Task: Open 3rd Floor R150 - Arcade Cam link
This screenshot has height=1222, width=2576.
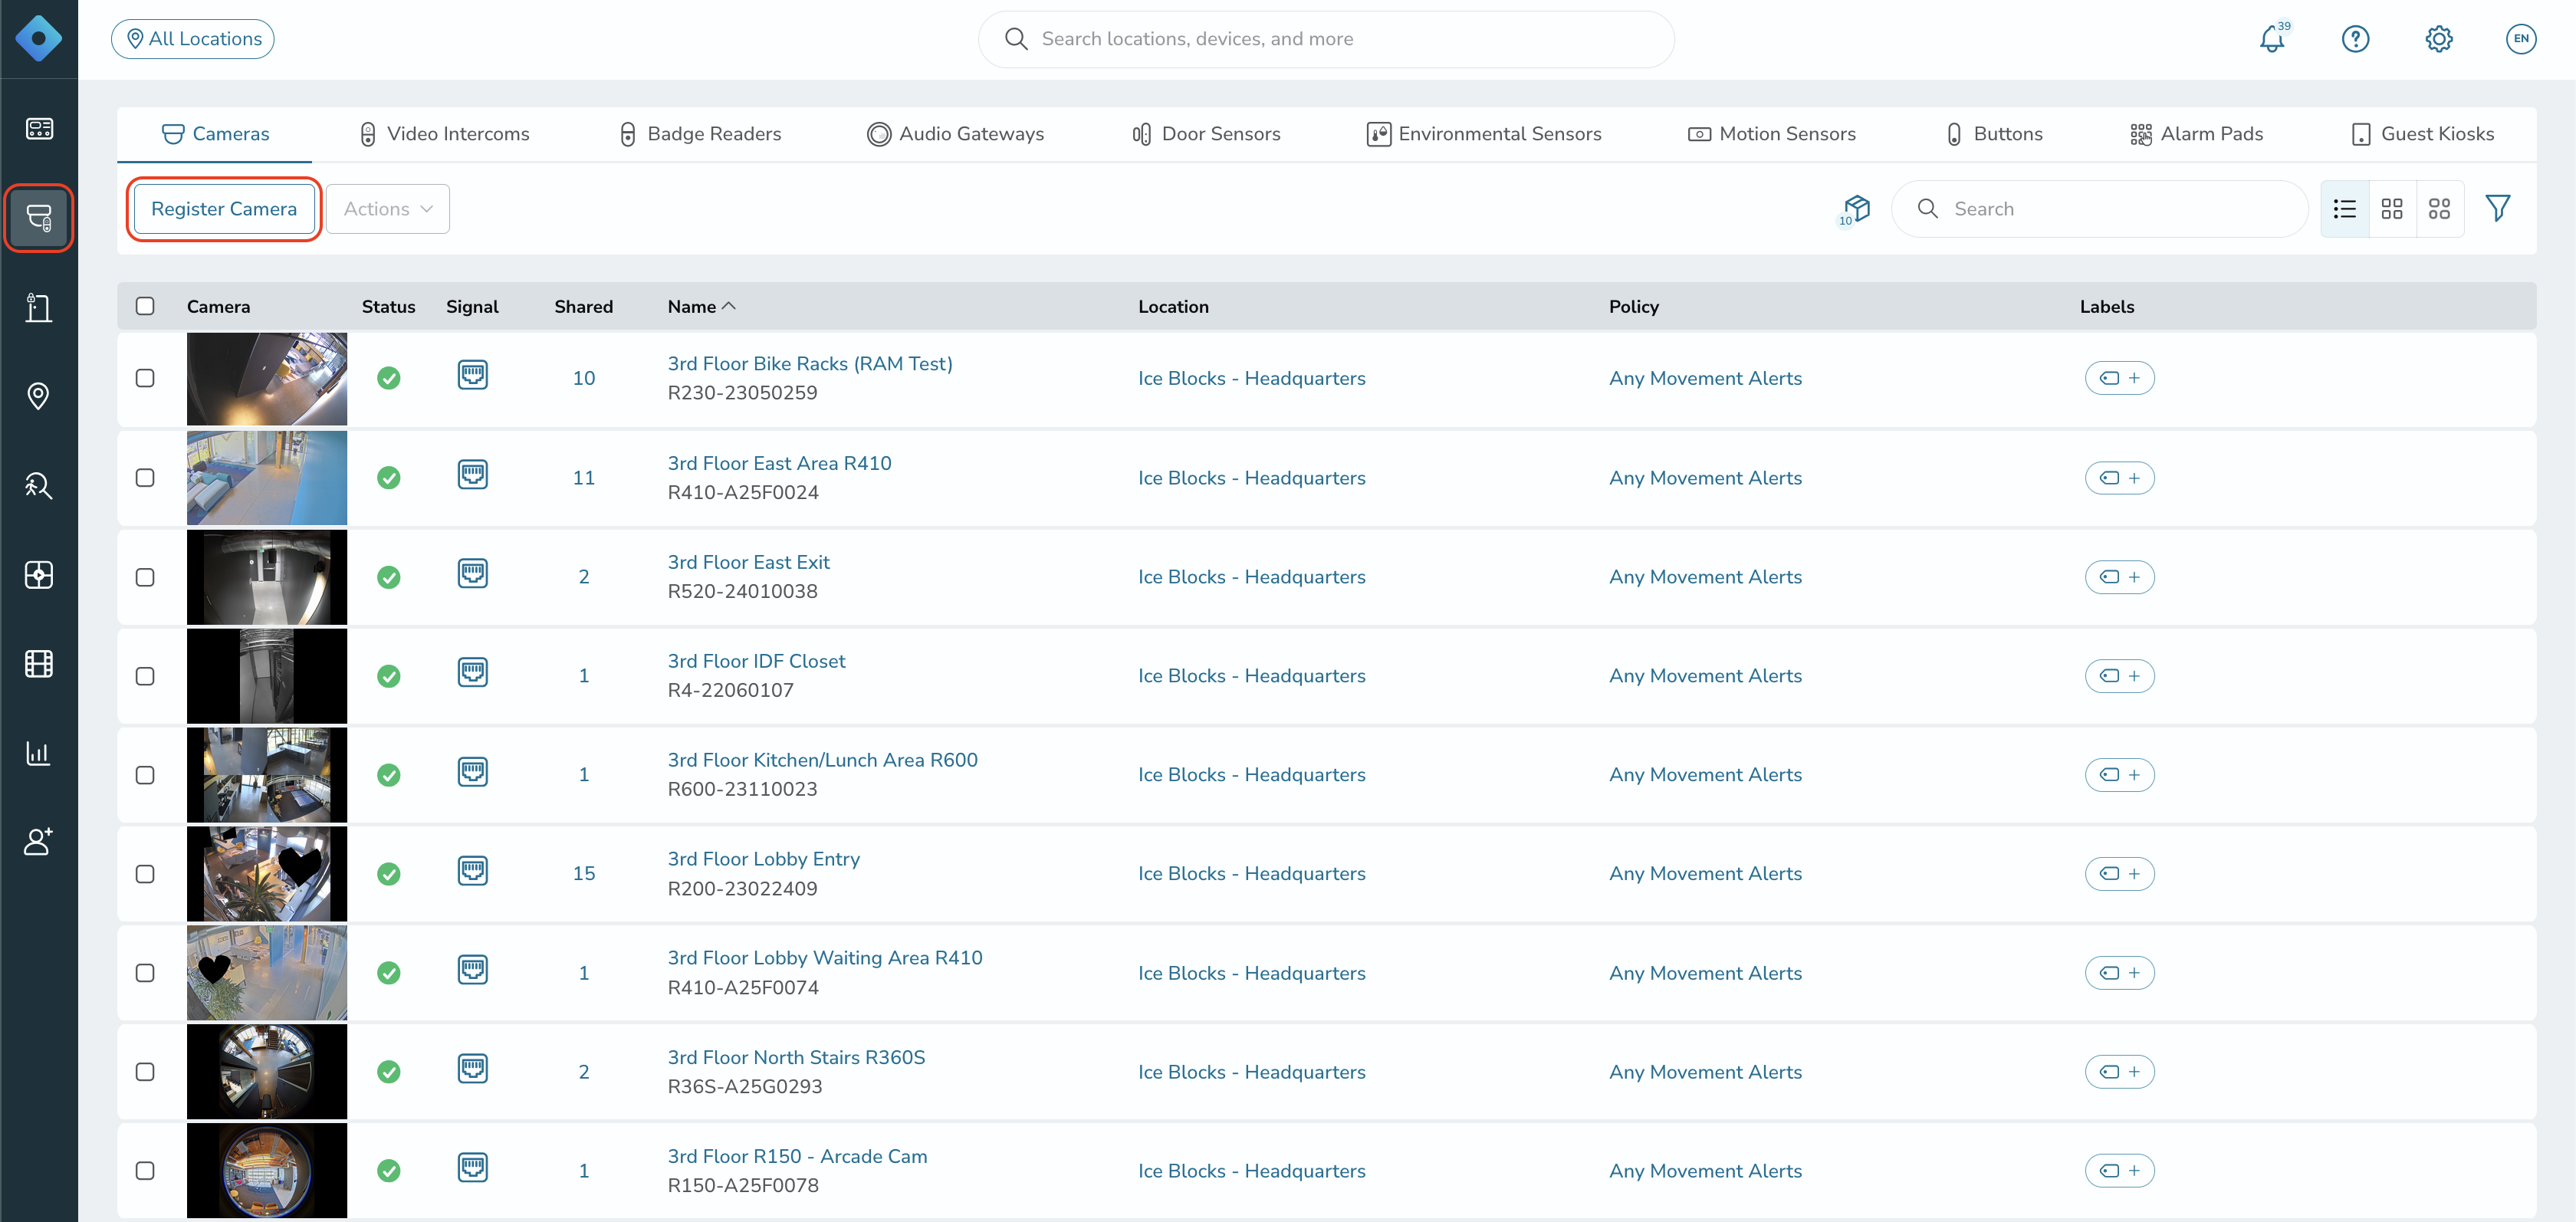Action: coord(797,1157)
